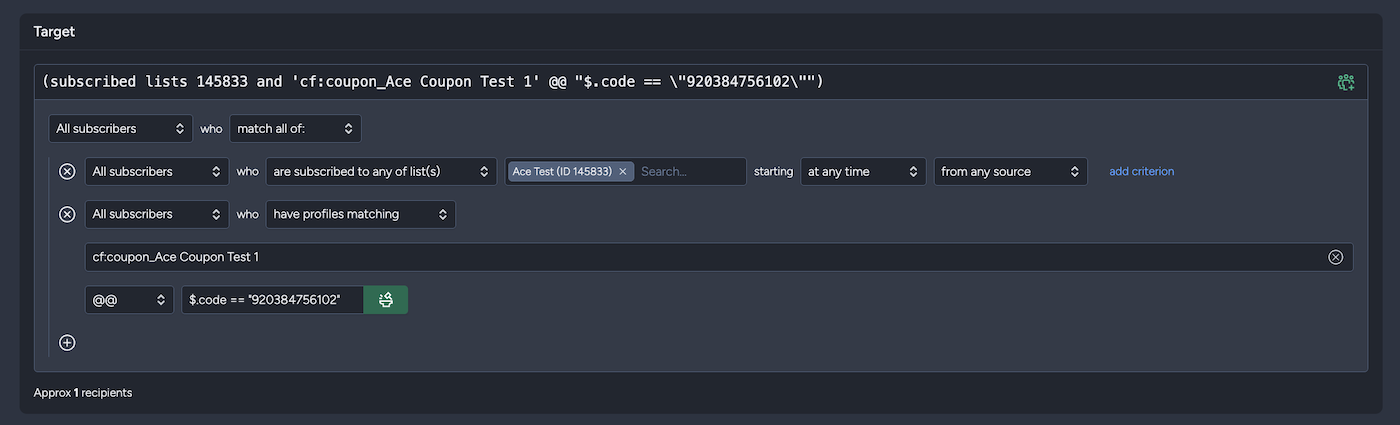Open the match all of dropdown
The image size is (1400, 425).
coord(295,128)
